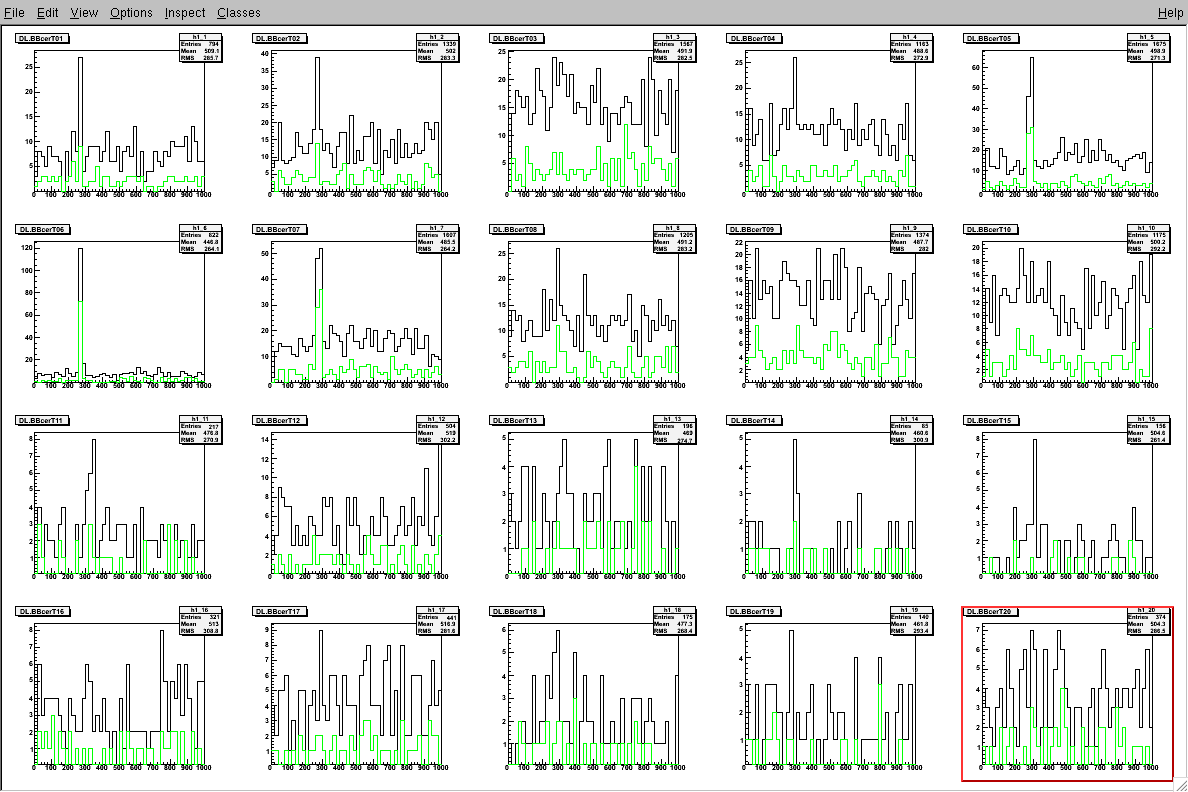Click the h1_12 statistics box
The width and height of the screenshot is (1188, 792).
[x=437, y=429]
